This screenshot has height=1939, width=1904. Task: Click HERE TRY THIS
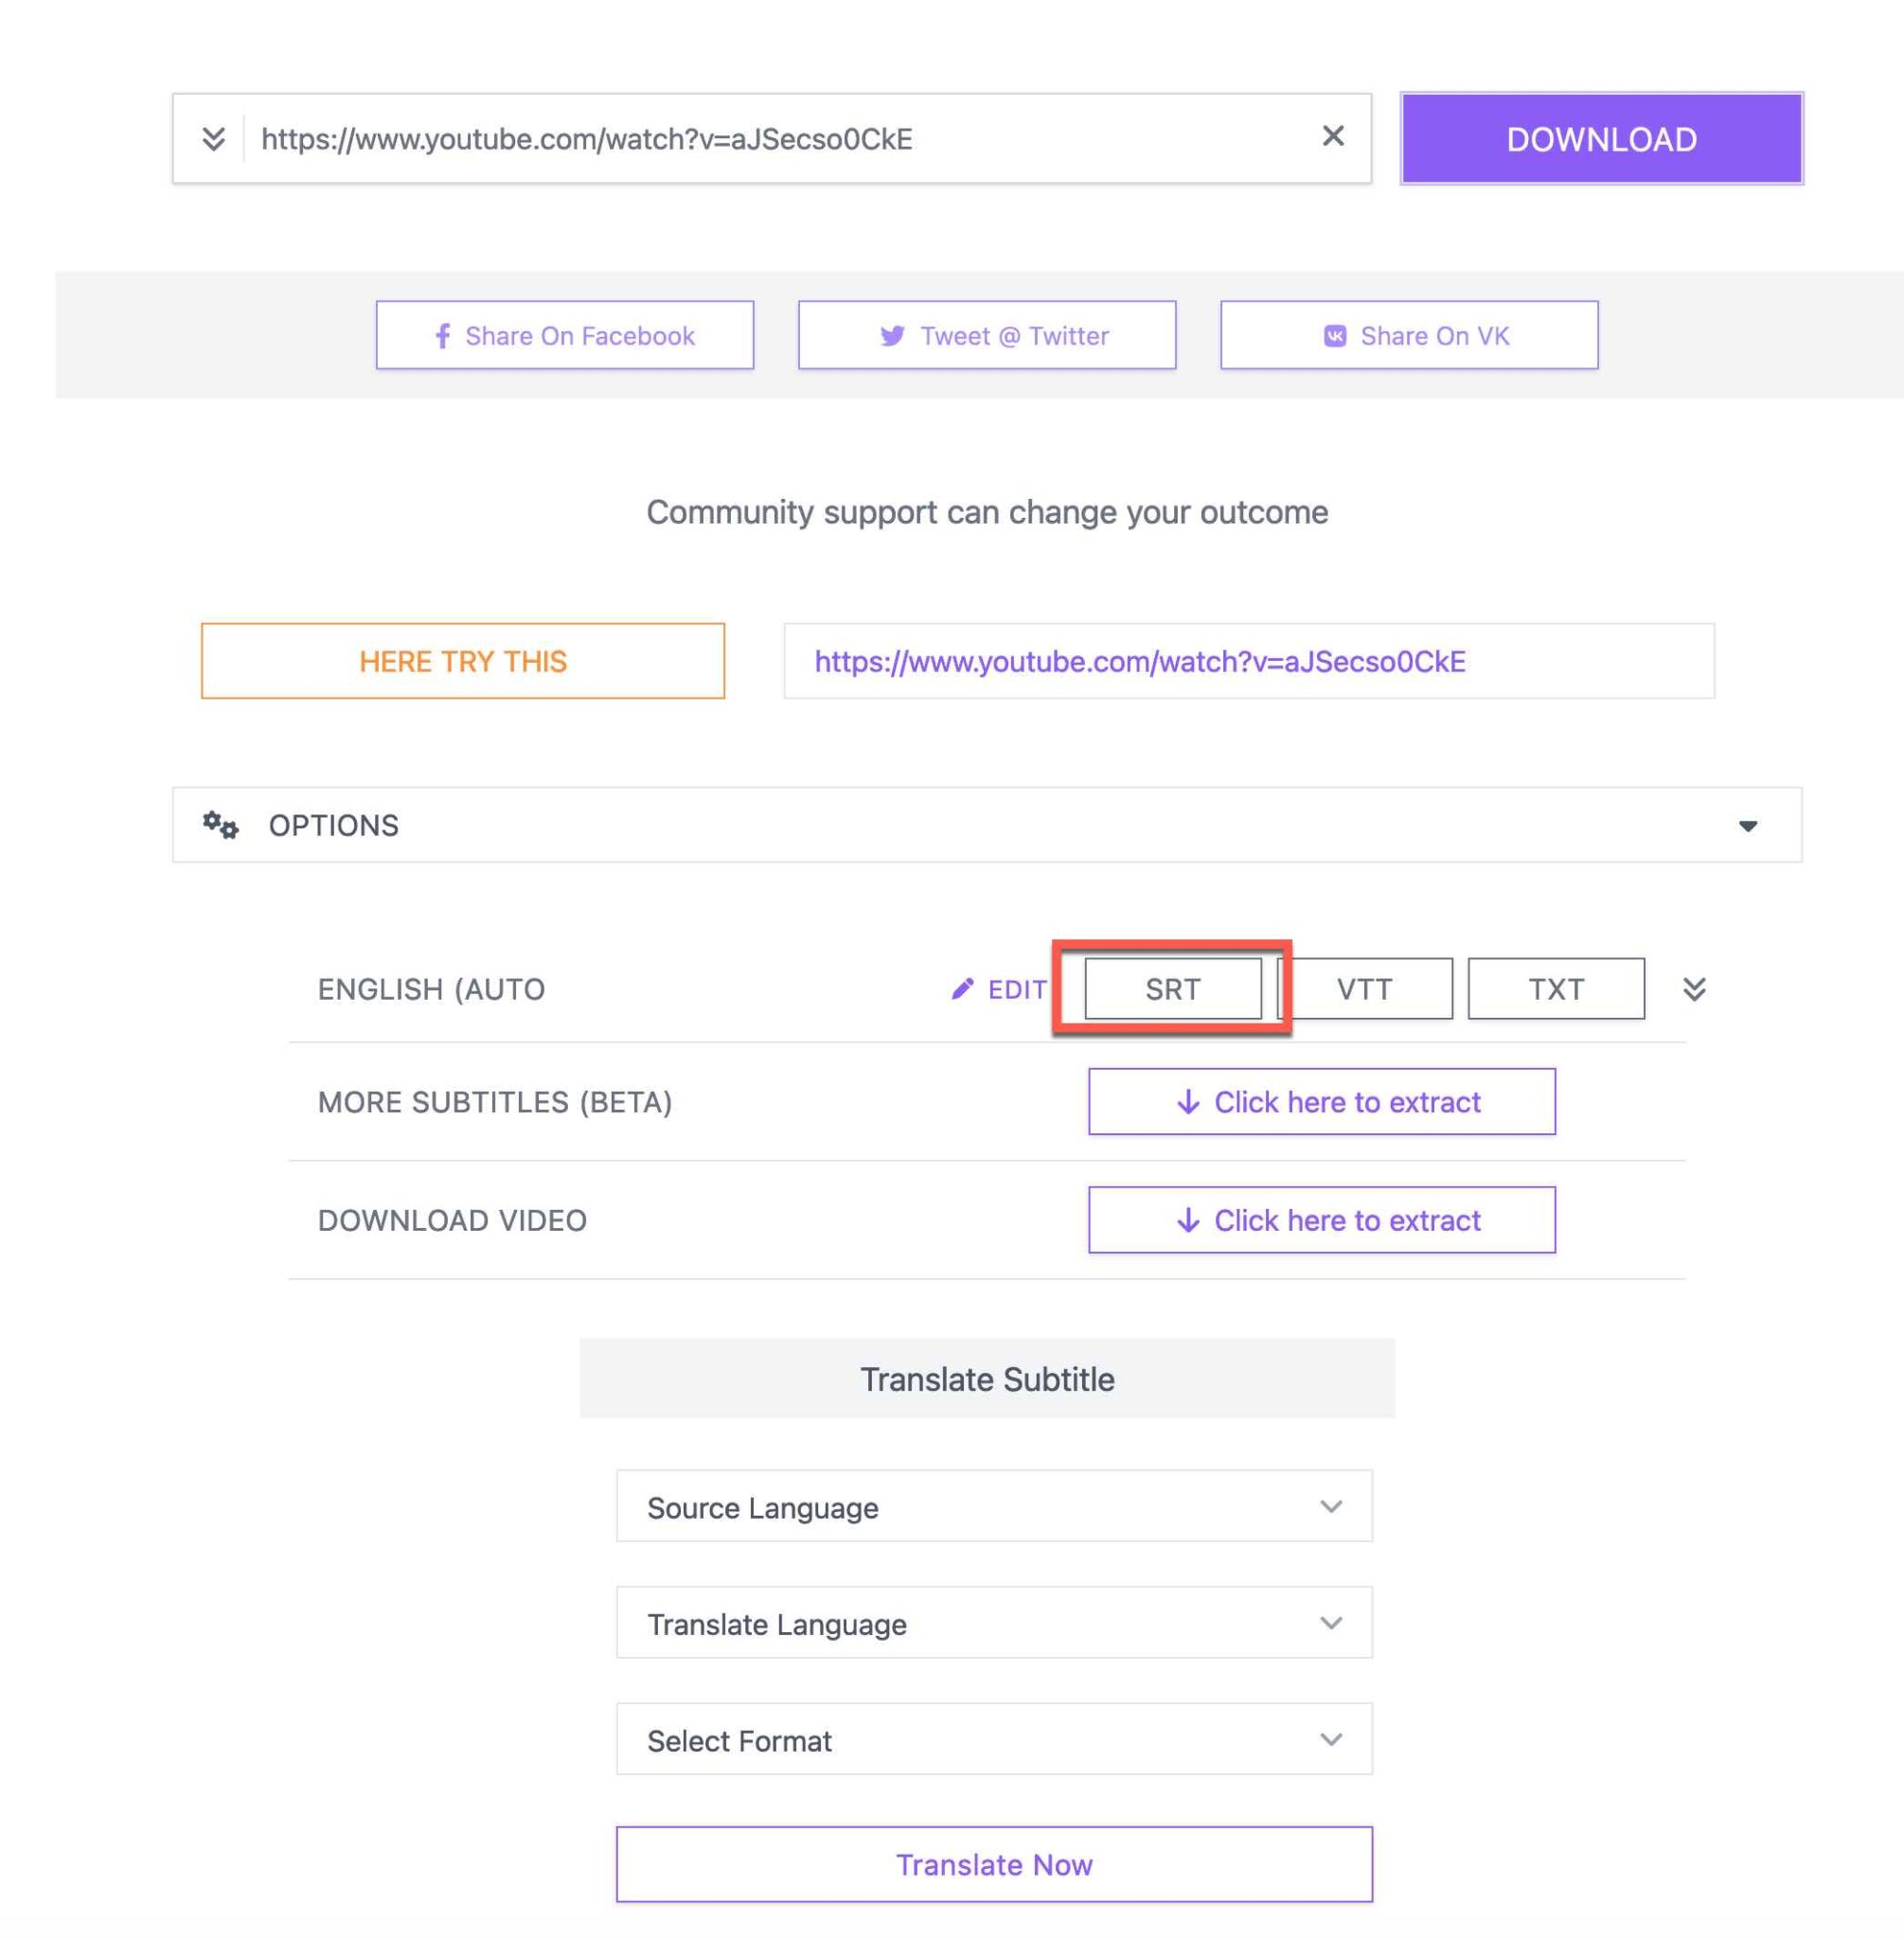463,660
